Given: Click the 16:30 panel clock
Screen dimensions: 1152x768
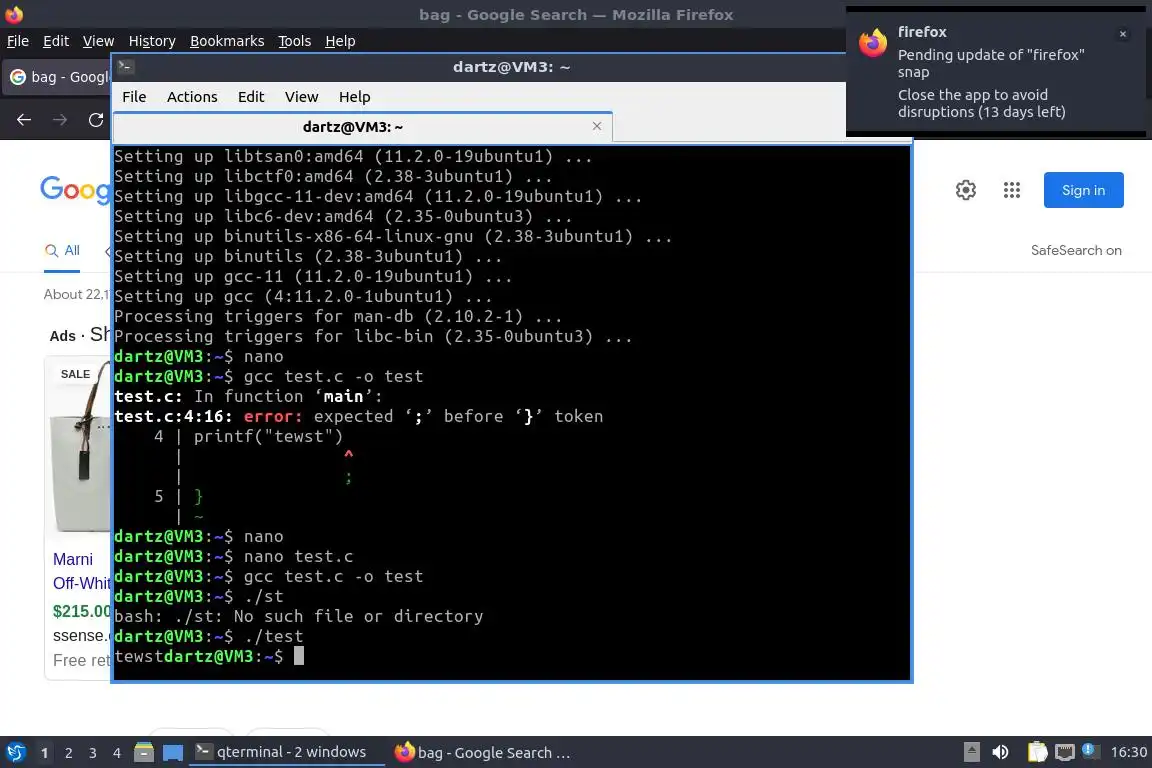Looking at the screenshot, I should click(1128, 752).
